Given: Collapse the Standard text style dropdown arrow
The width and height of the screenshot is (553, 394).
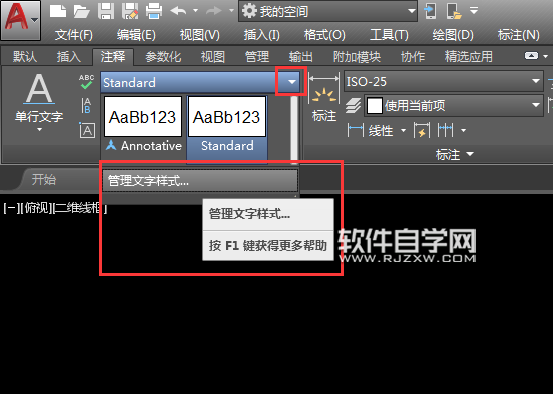Looking at the screenshot, I should pyautogui.click(x=291, y=82).
